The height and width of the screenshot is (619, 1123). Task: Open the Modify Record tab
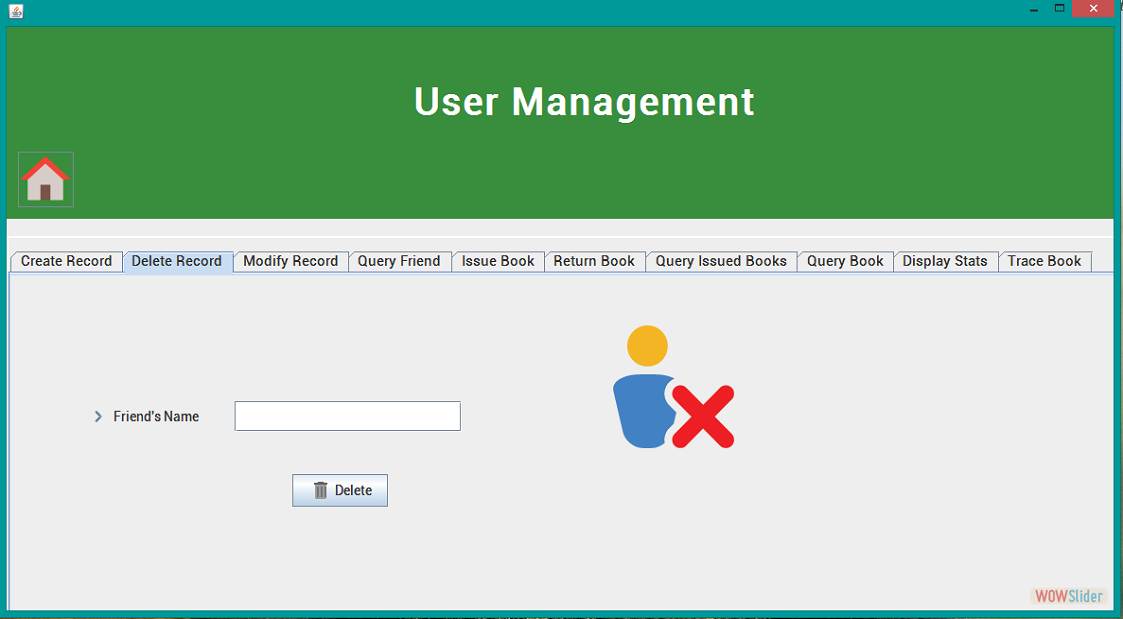290,261
